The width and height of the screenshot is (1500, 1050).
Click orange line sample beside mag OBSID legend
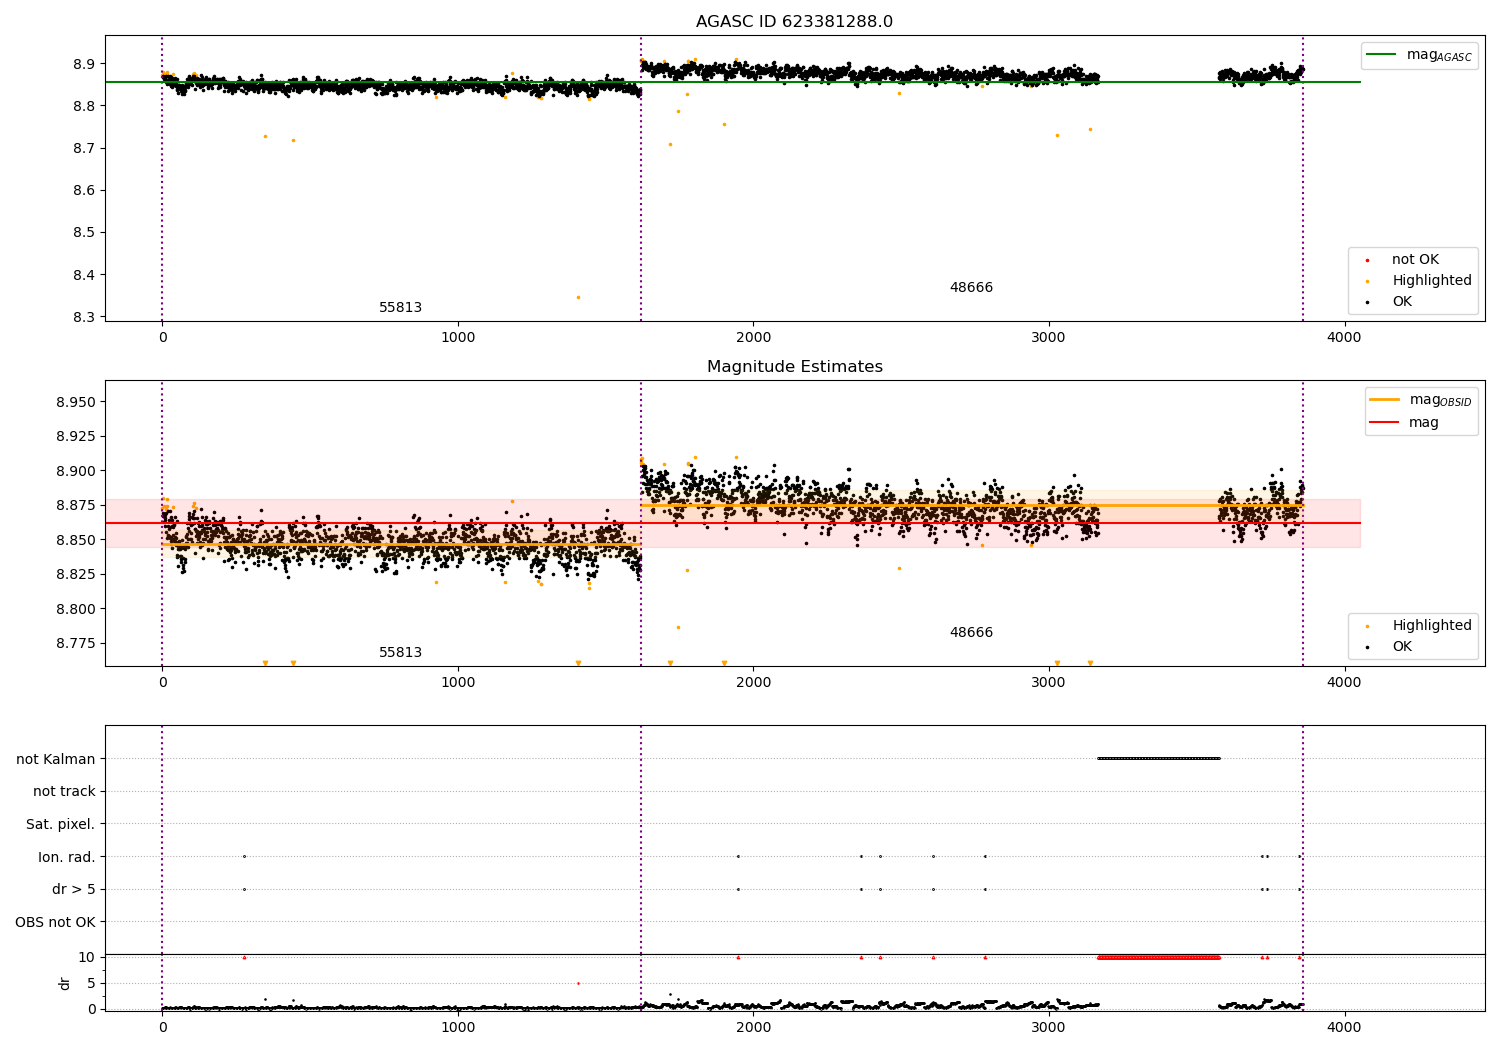(x=1384, y=400)
